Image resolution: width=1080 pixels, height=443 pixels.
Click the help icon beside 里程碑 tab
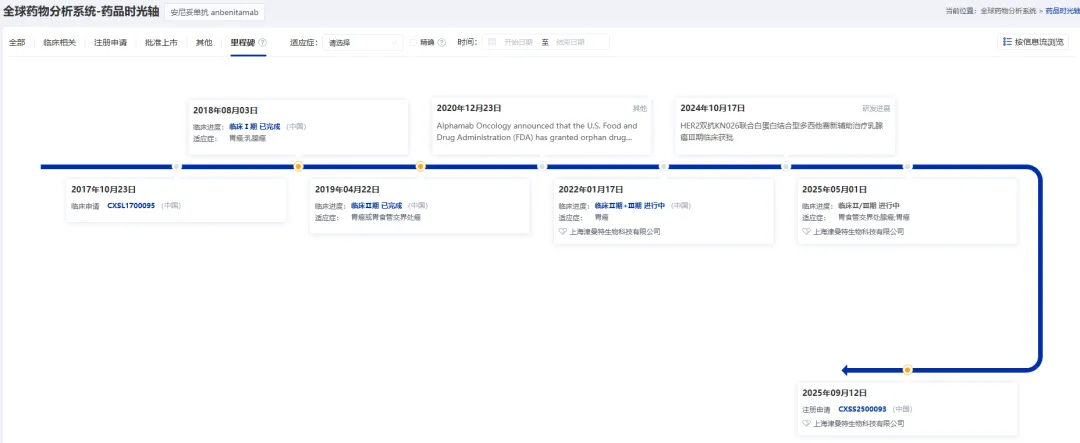coord(262,43)
